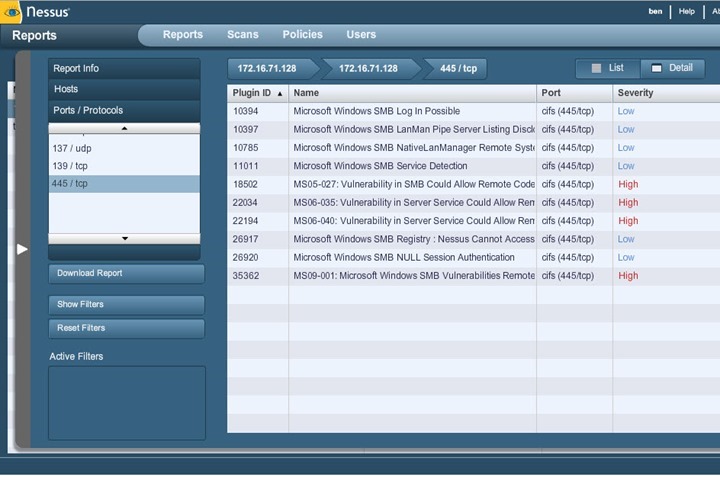Switch to List view
Viewport: 720px width, 477px height.
pos(608,68)
